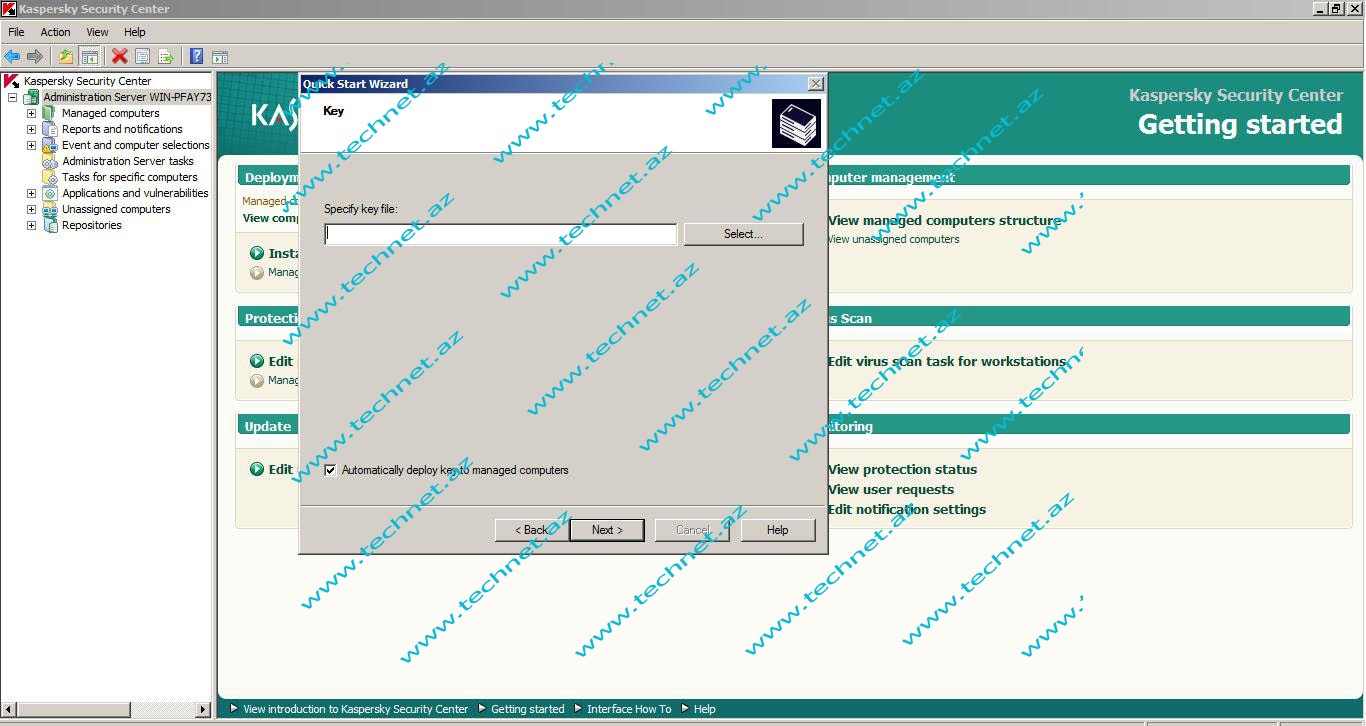The image size is (1366, 726).
Task: Click the Next > button in wizard
Action: pyautogui.click(x=607, y=530)
